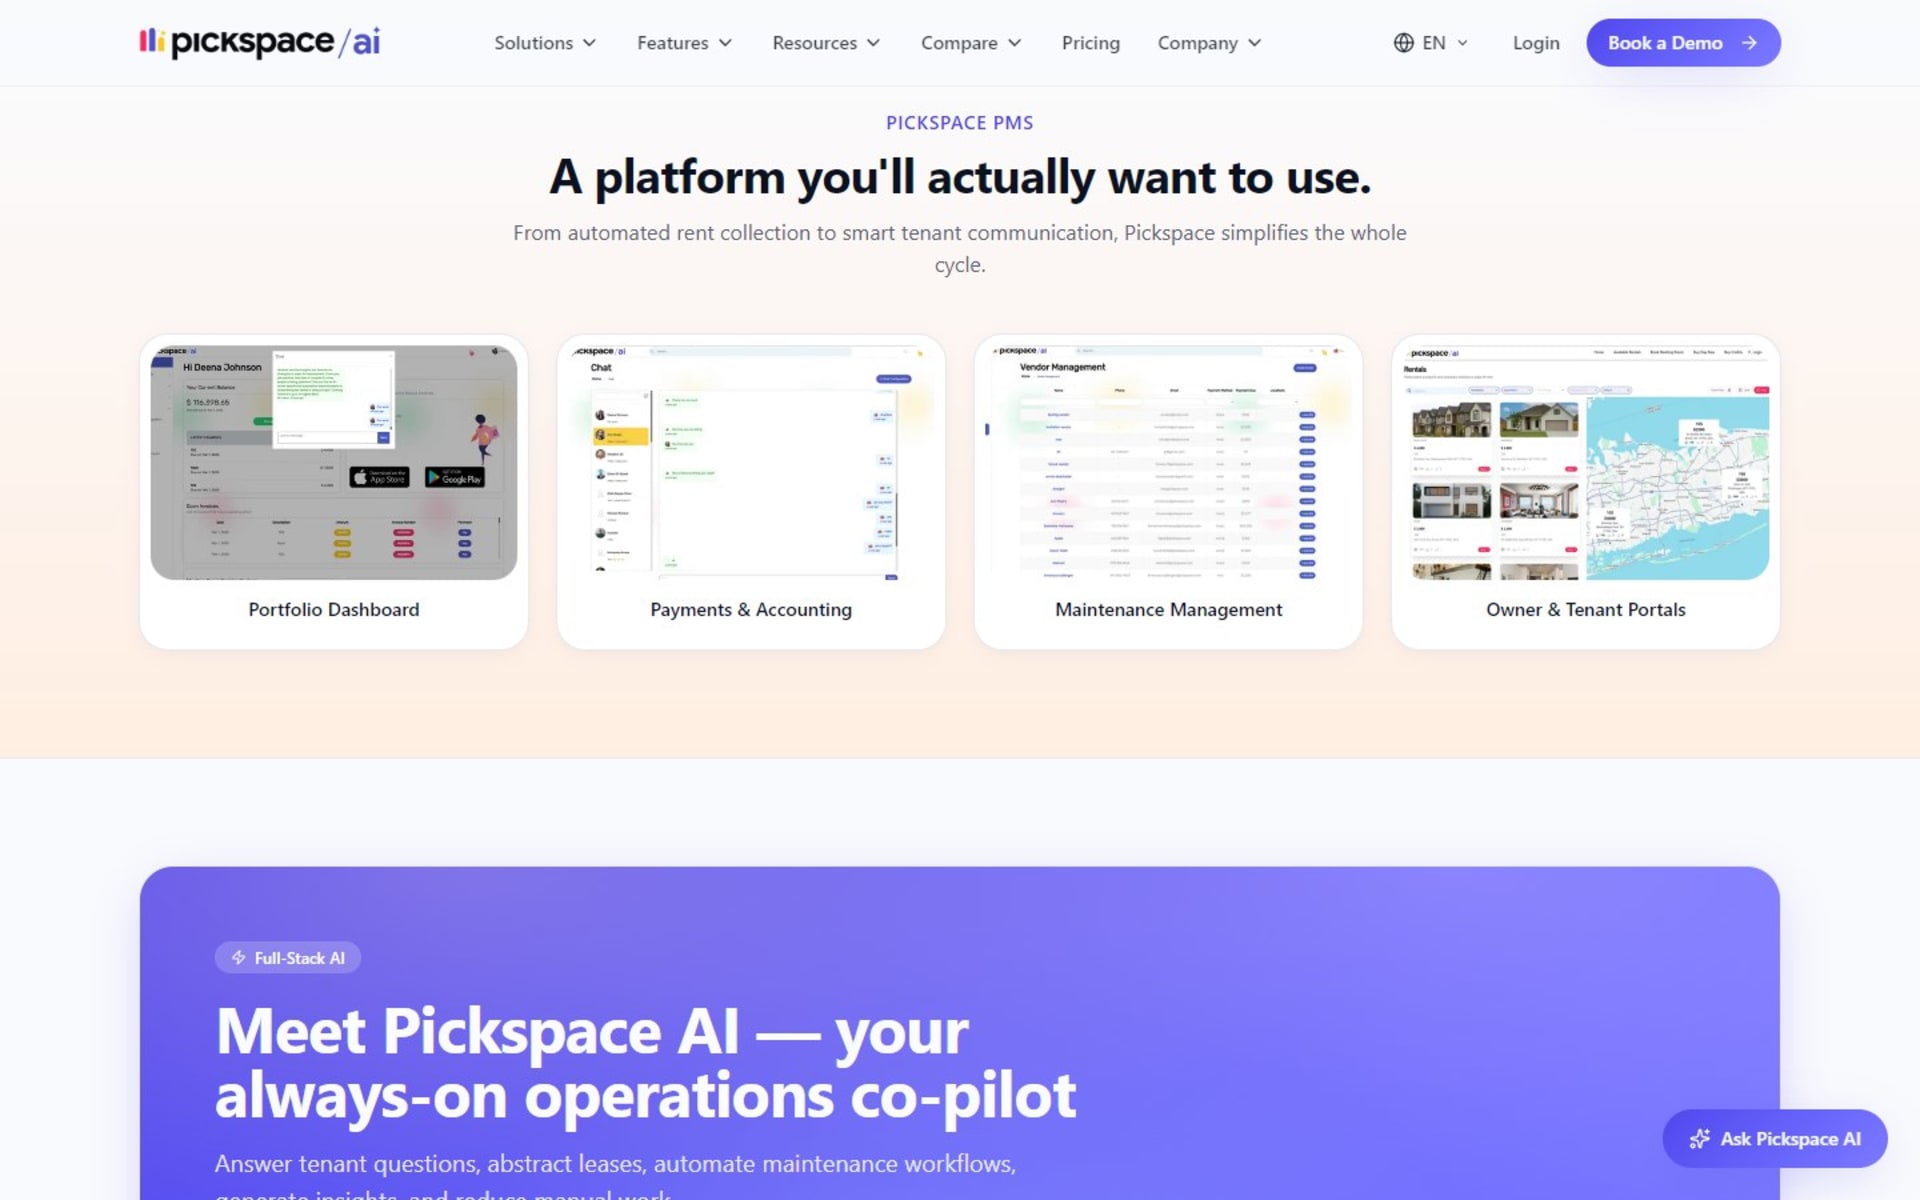Click the Google Play badge in dashboard preview
1920x1200 pixels.
coord(455,477)
